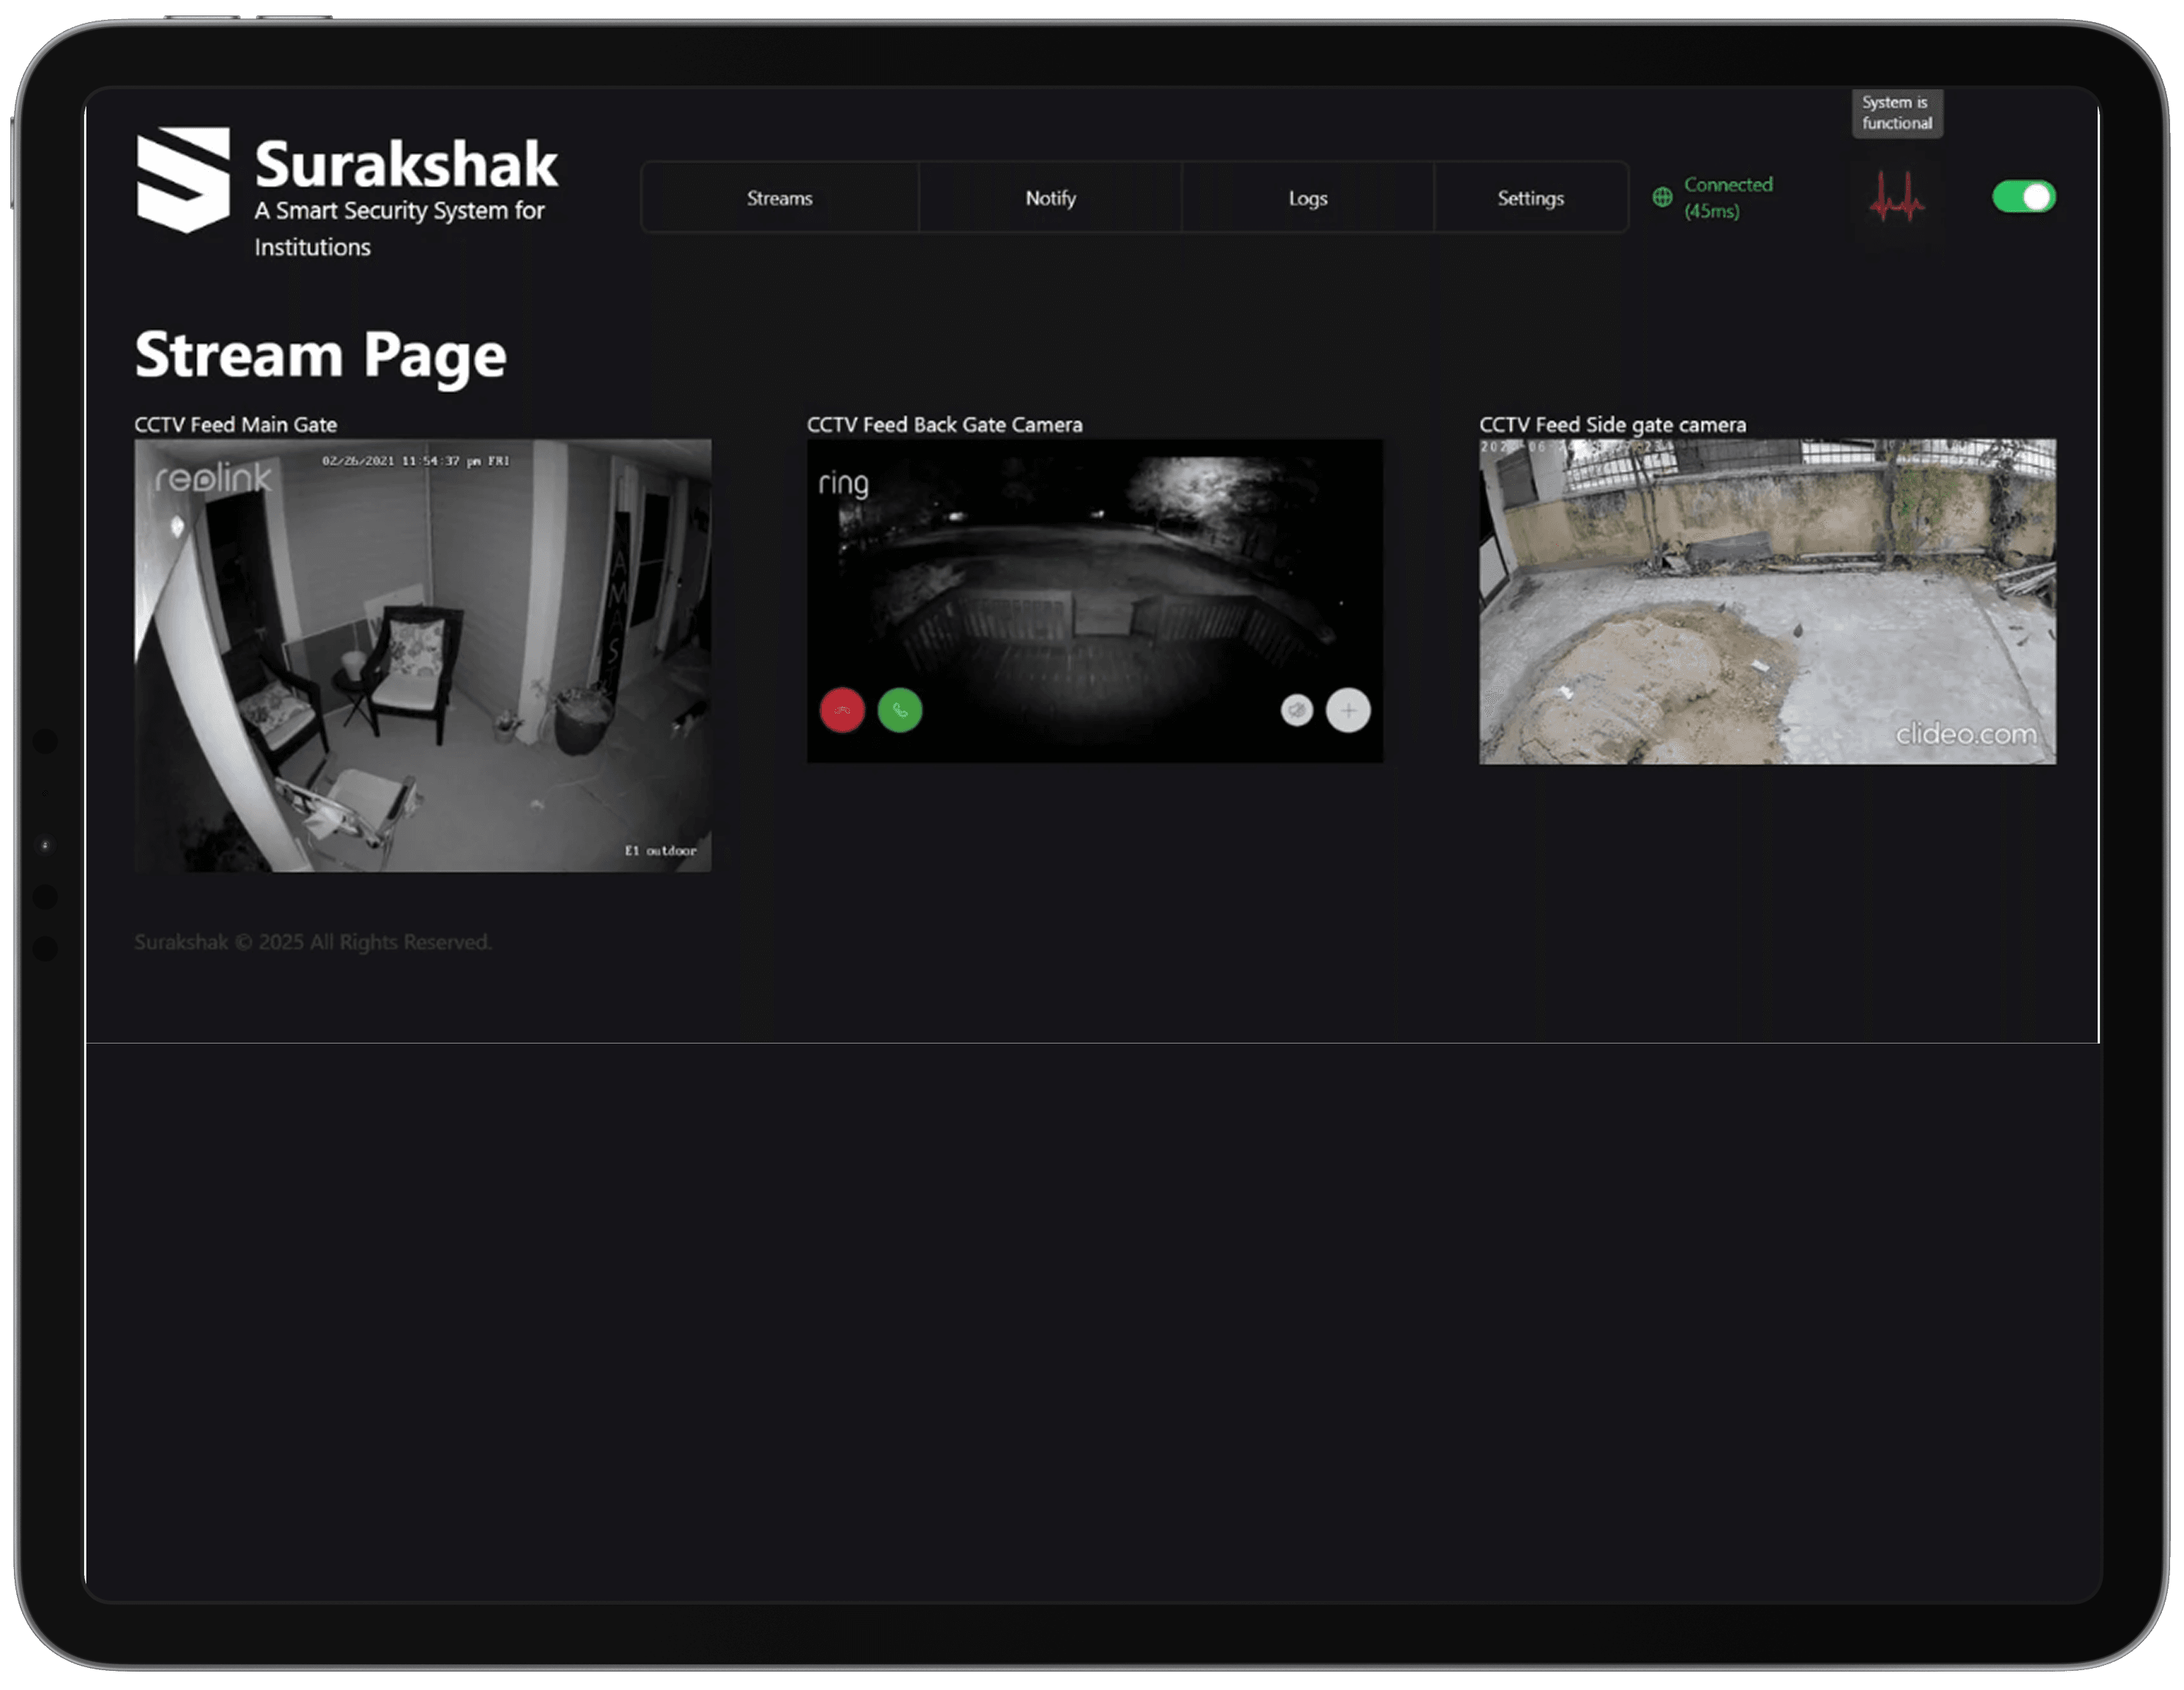Open the Streams tab
The height and width of the screenshot is (1690, 2184).
(x=779, y=198)
